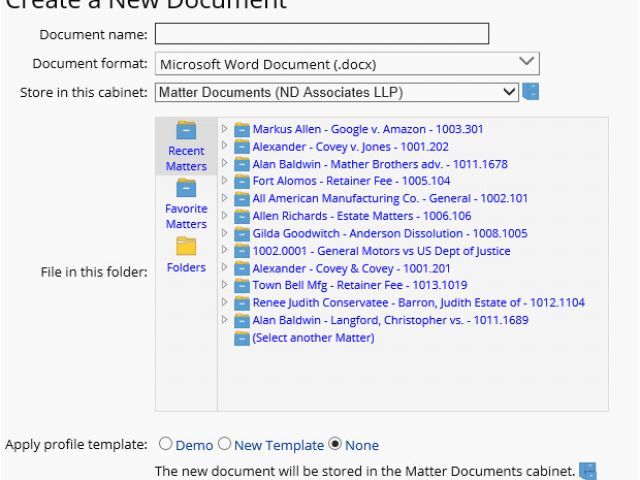Open the Store in this cabinet dropdown
The image size is (640, 480).
click(337, 92)
